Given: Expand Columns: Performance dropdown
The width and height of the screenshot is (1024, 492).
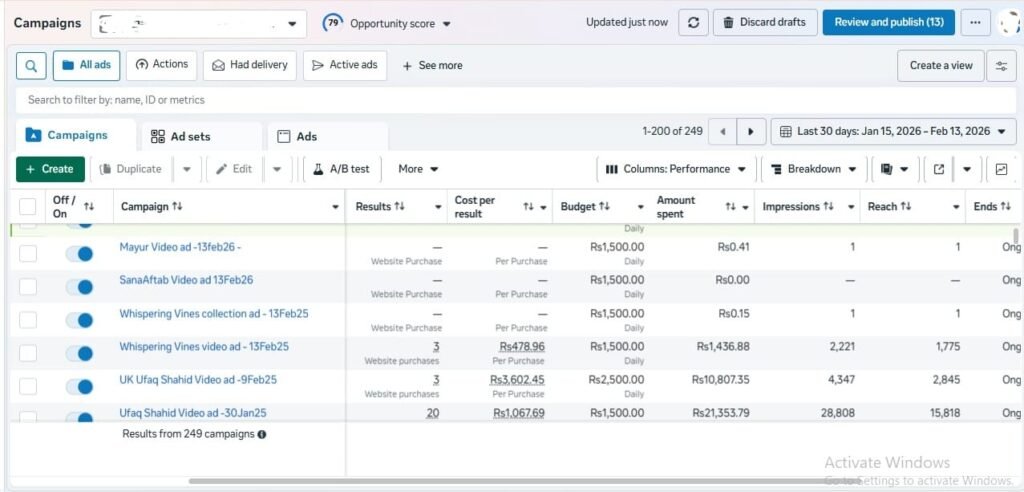Looking at the screenshot, I should (x=676, y=169).
